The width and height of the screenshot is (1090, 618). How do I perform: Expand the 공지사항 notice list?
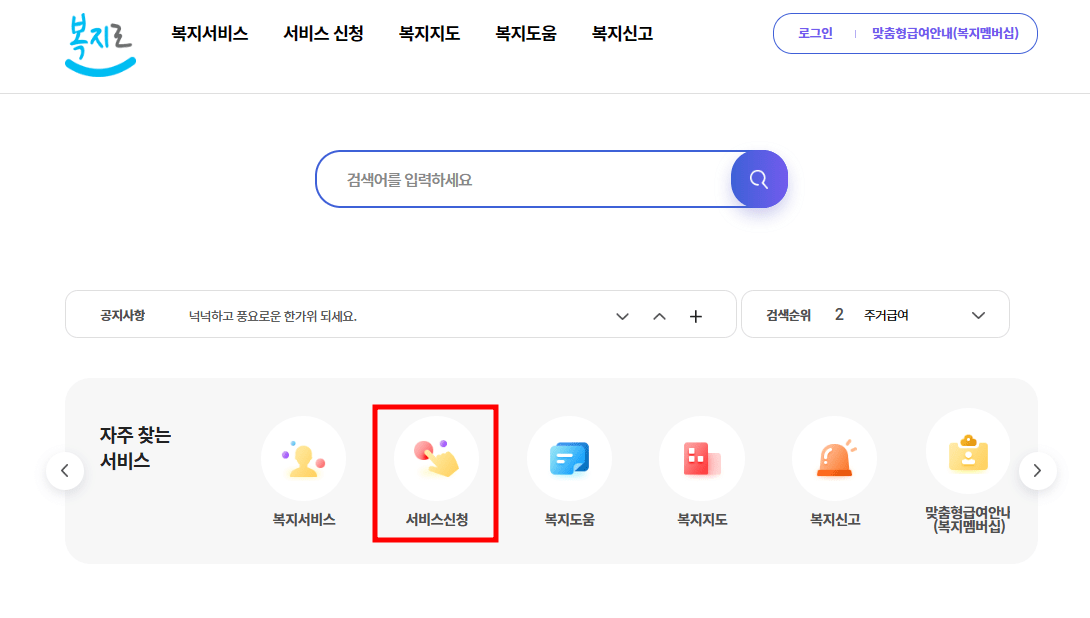coord(622,314)
